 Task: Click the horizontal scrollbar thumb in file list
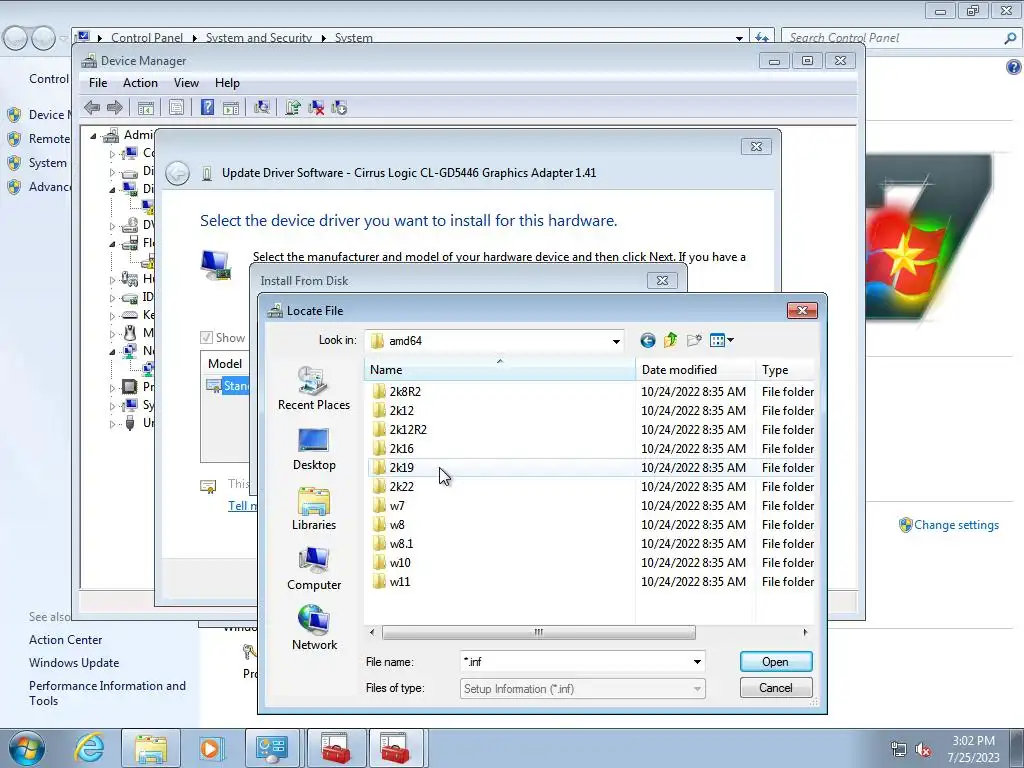point(538,632)
